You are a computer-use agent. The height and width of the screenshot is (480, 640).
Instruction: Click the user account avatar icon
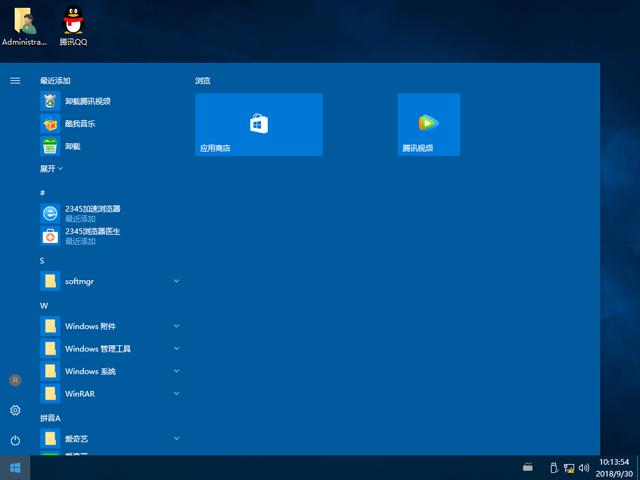coord(15,380)
